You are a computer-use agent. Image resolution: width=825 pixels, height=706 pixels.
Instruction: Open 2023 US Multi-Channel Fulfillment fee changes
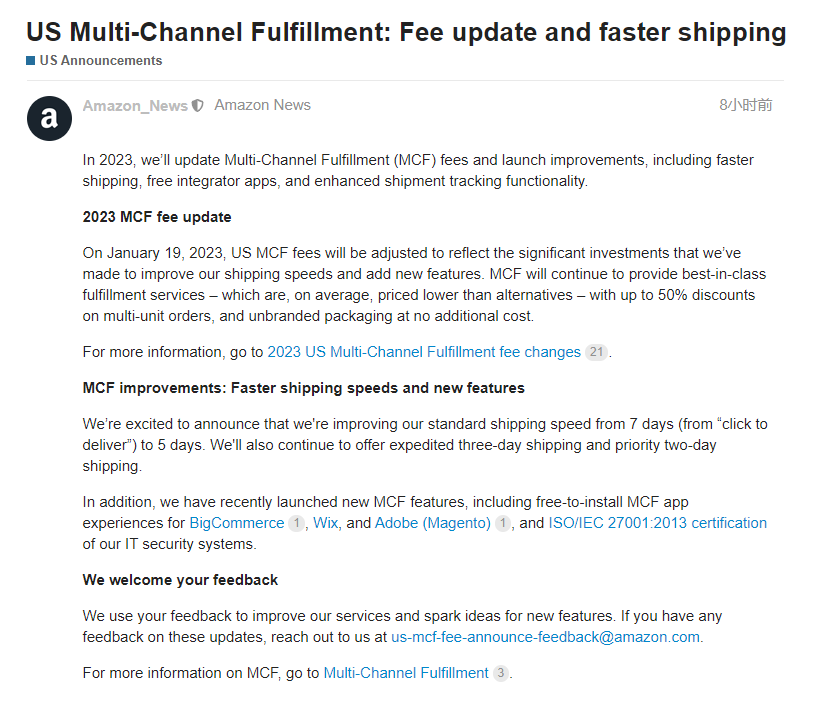pos(423,352)
